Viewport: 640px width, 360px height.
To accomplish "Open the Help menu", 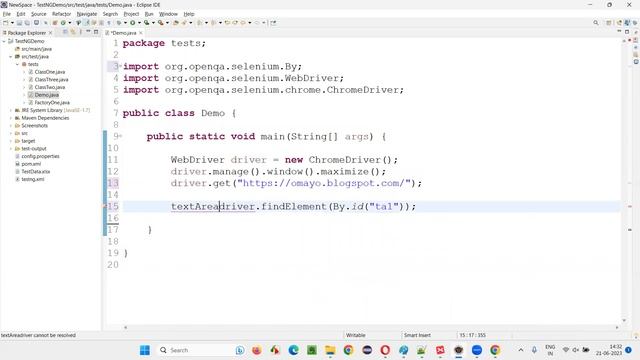I will 189,14.
